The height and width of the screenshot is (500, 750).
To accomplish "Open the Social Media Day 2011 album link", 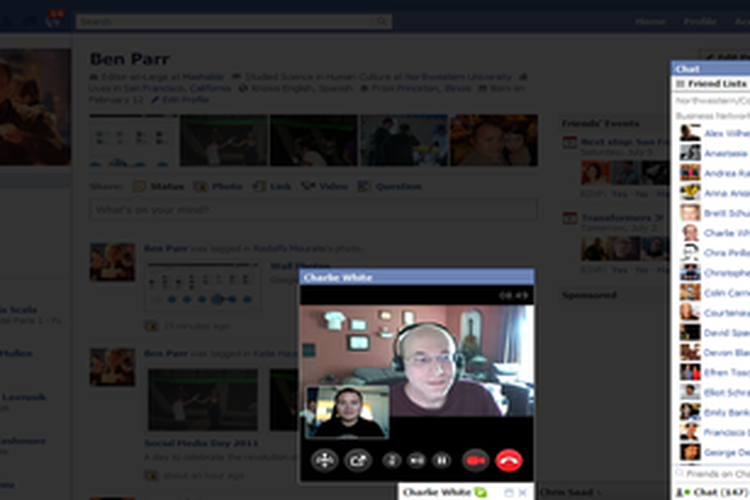I will [201, 443].
